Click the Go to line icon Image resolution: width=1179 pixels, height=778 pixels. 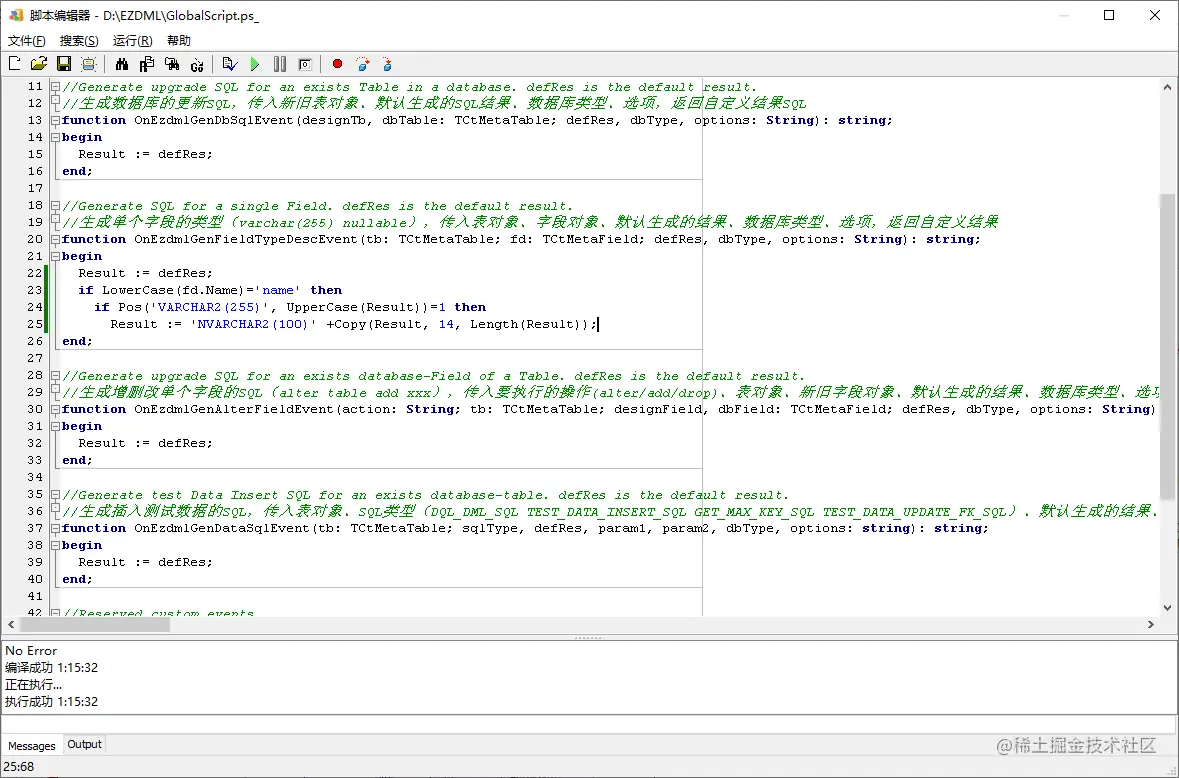pos(197,64)
